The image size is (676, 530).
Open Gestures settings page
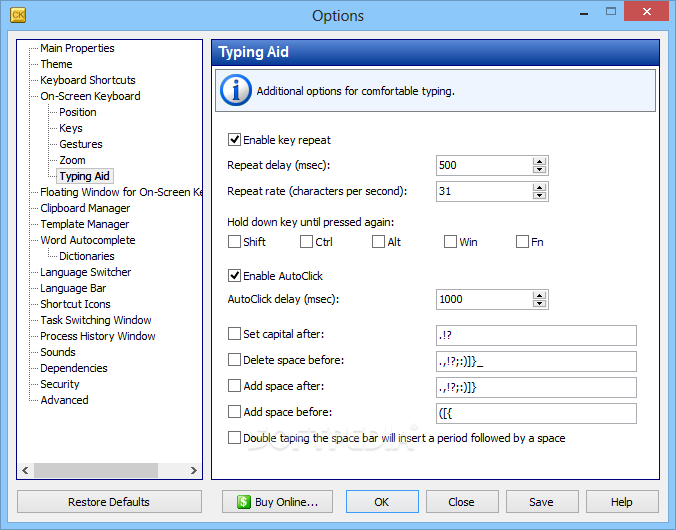coord(81,144)
